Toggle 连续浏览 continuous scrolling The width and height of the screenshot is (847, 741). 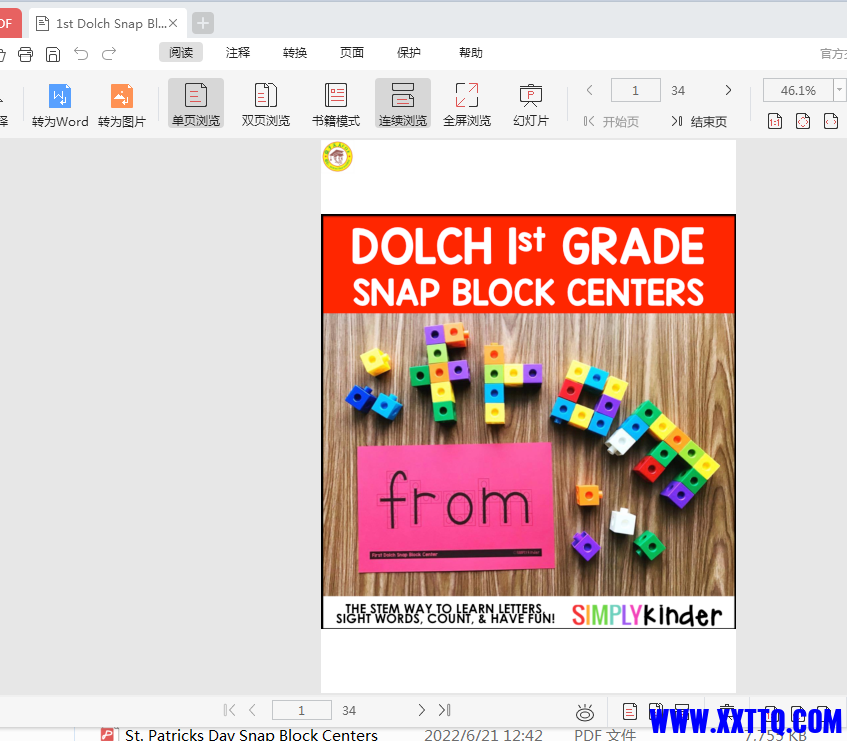pyautogui.click(x=403, y=104)
